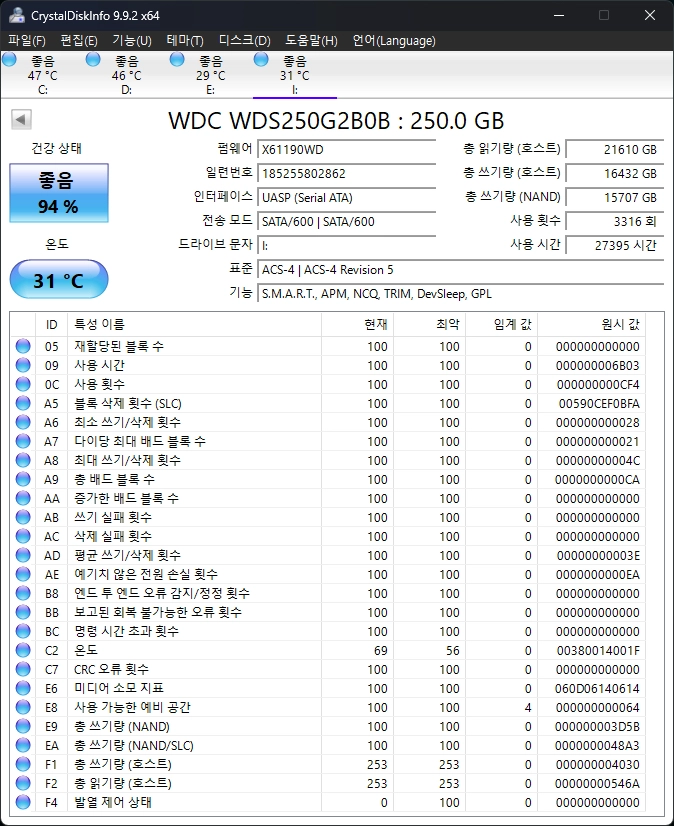Click the 특성 이름 column header
Viewport: 674px width, 826px height.
(194, 324)
